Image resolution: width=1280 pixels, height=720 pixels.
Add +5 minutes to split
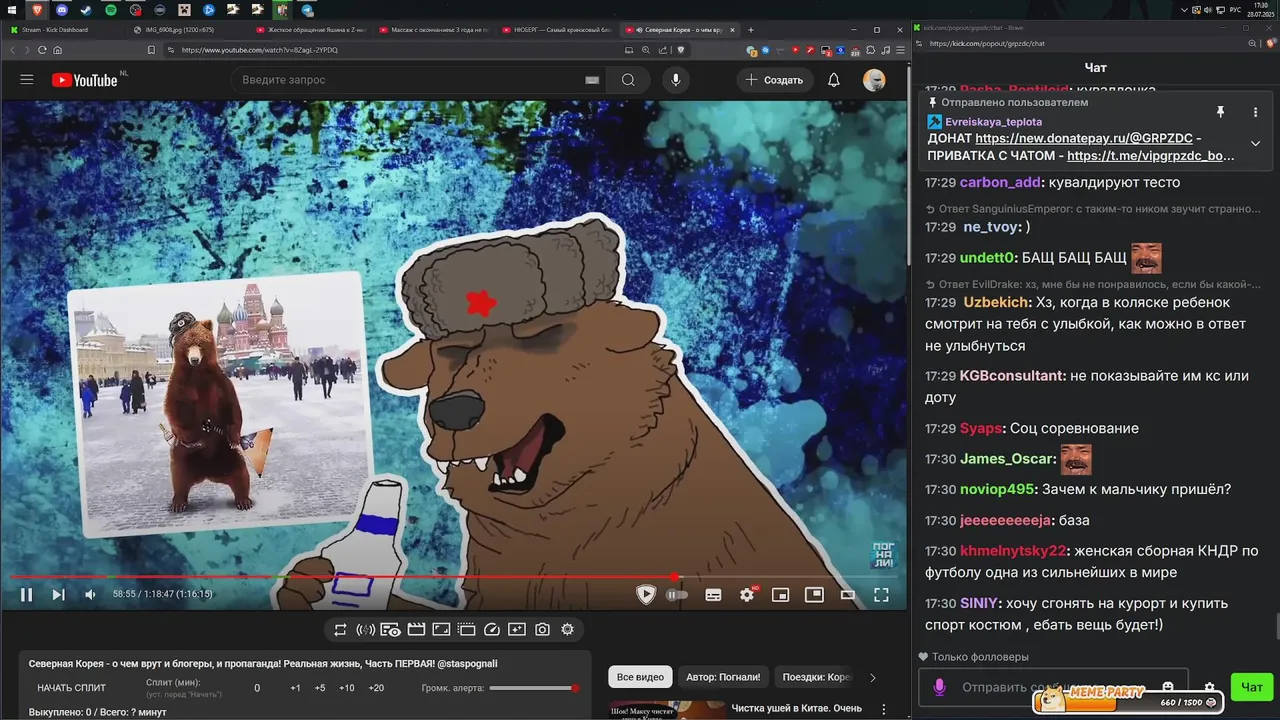[320, 688]
